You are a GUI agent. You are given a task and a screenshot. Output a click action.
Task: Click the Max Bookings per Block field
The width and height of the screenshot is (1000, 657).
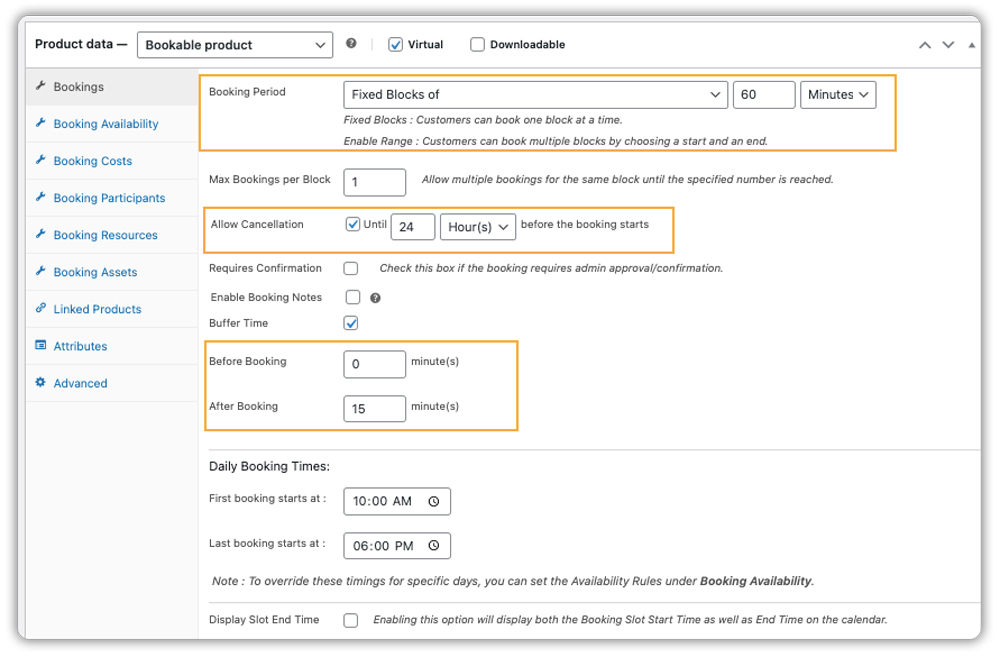374,182
